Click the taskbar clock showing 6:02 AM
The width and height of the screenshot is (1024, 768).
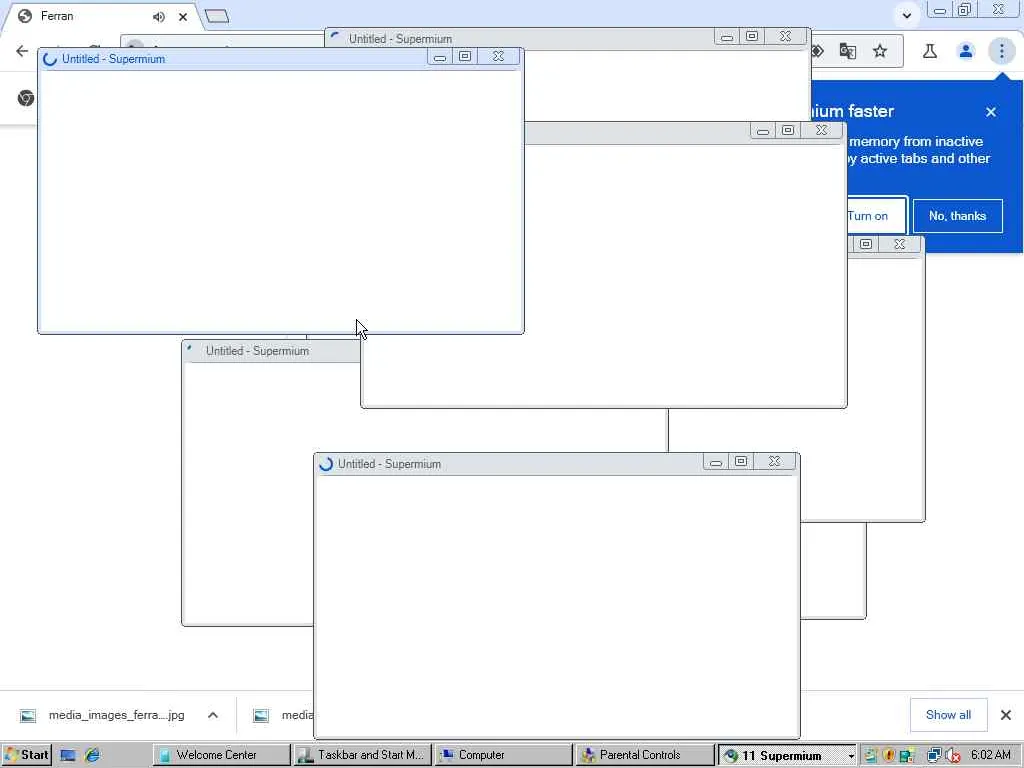point(991,755)
